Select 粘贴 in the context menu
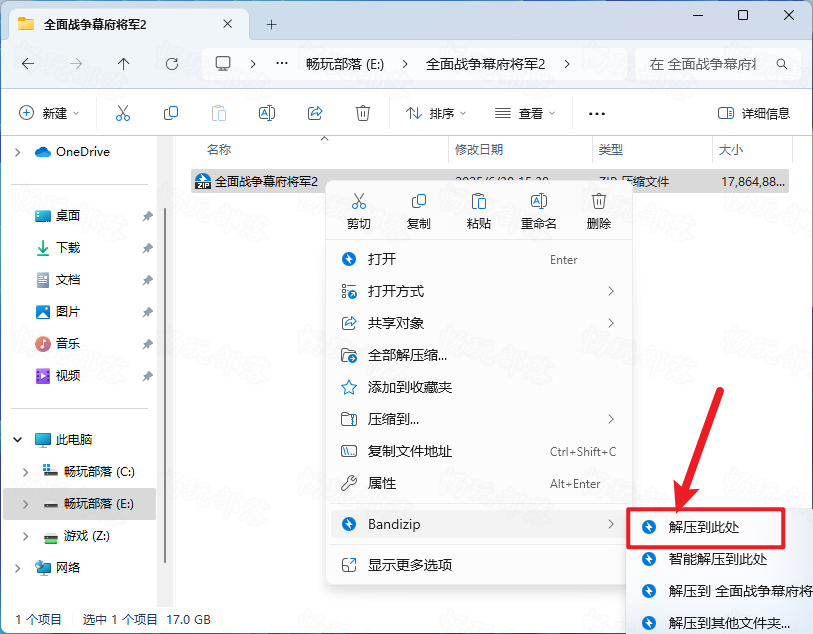Viewport: 813px width, 634px height. (x=479, y=212)
